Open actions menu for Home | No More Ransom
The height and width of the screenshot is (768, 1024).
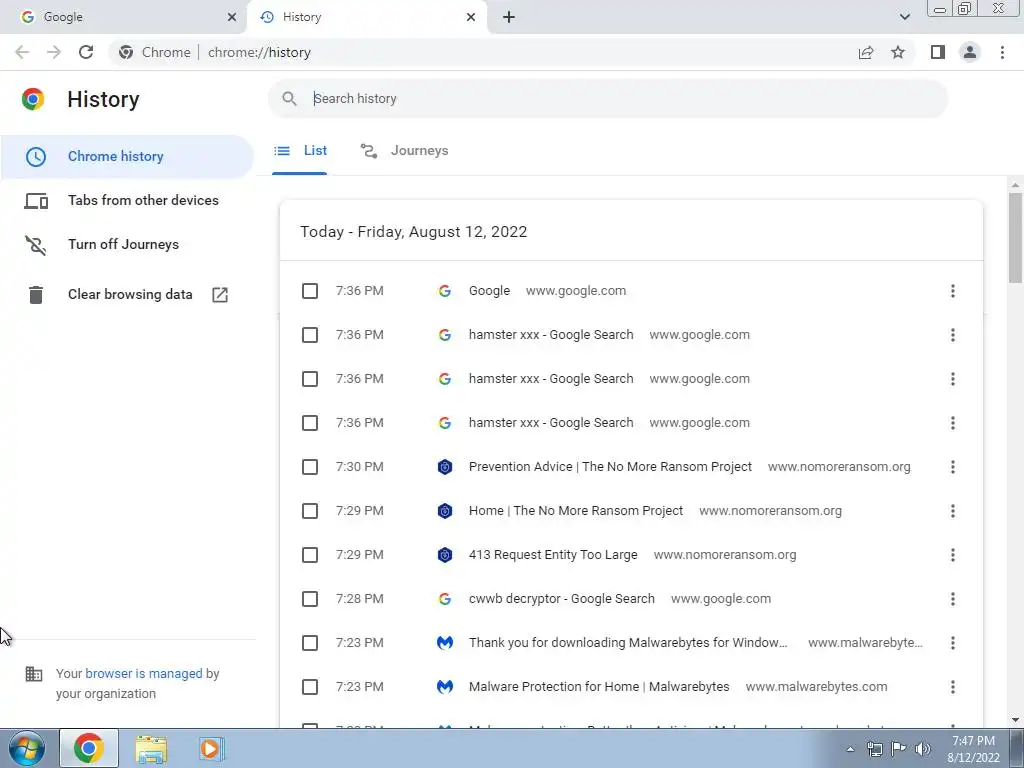(x=953, y=511)
